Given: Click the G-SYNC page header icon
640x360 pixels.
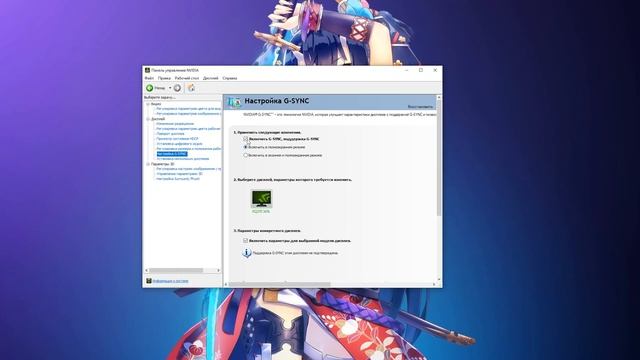Looking at the screenshot, I should click(234, 102).
